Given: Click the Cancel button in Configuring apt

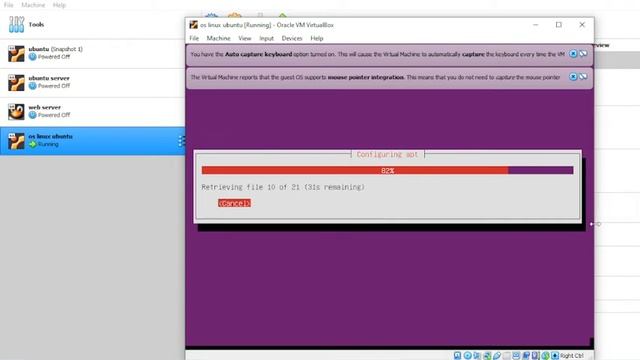Looking at the screenshot, I should [234, 203].
